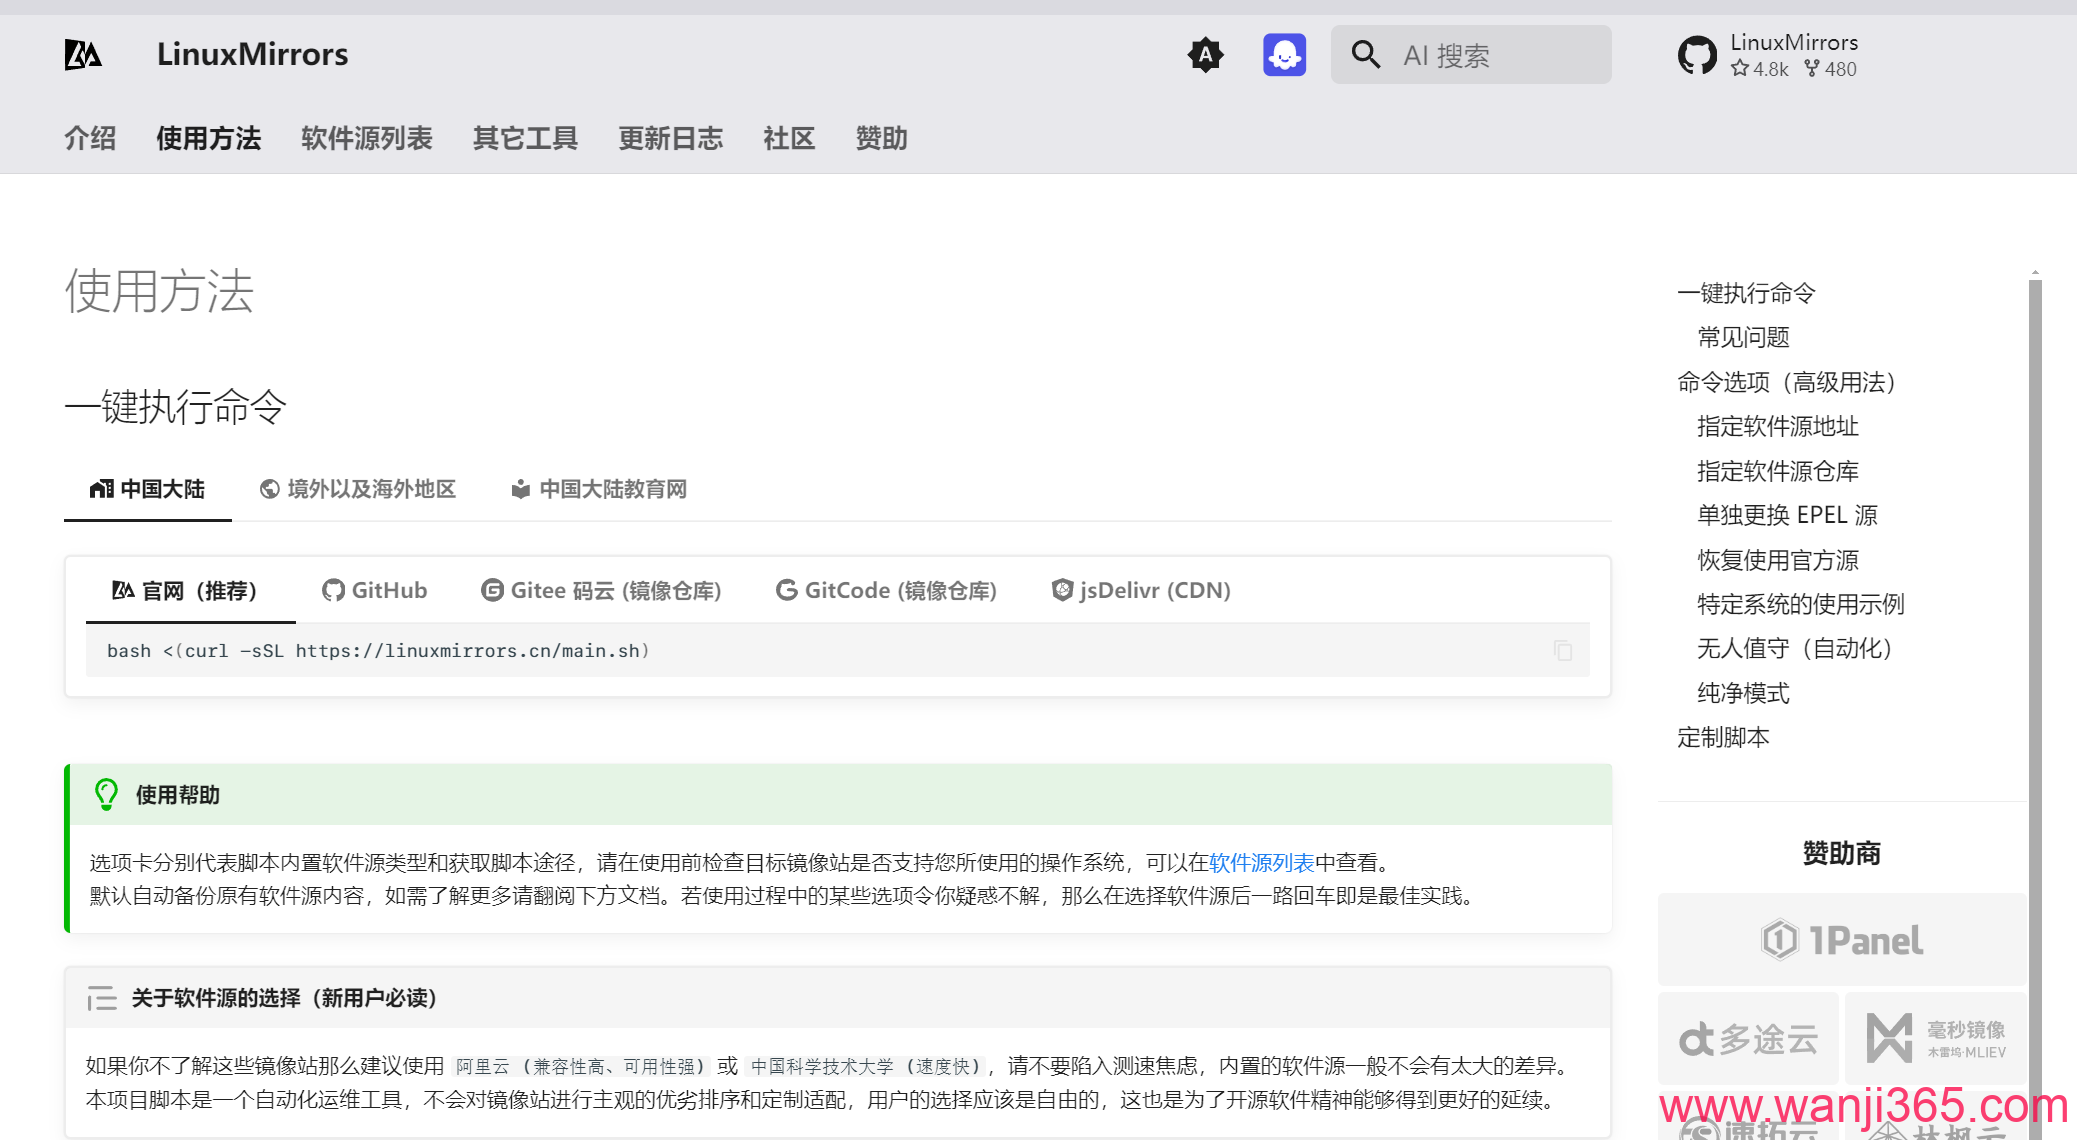Jump to 常见问题 in table of contents
The width and height of the screenshot is (2077, 1140).
click(x=1743, y=338)
